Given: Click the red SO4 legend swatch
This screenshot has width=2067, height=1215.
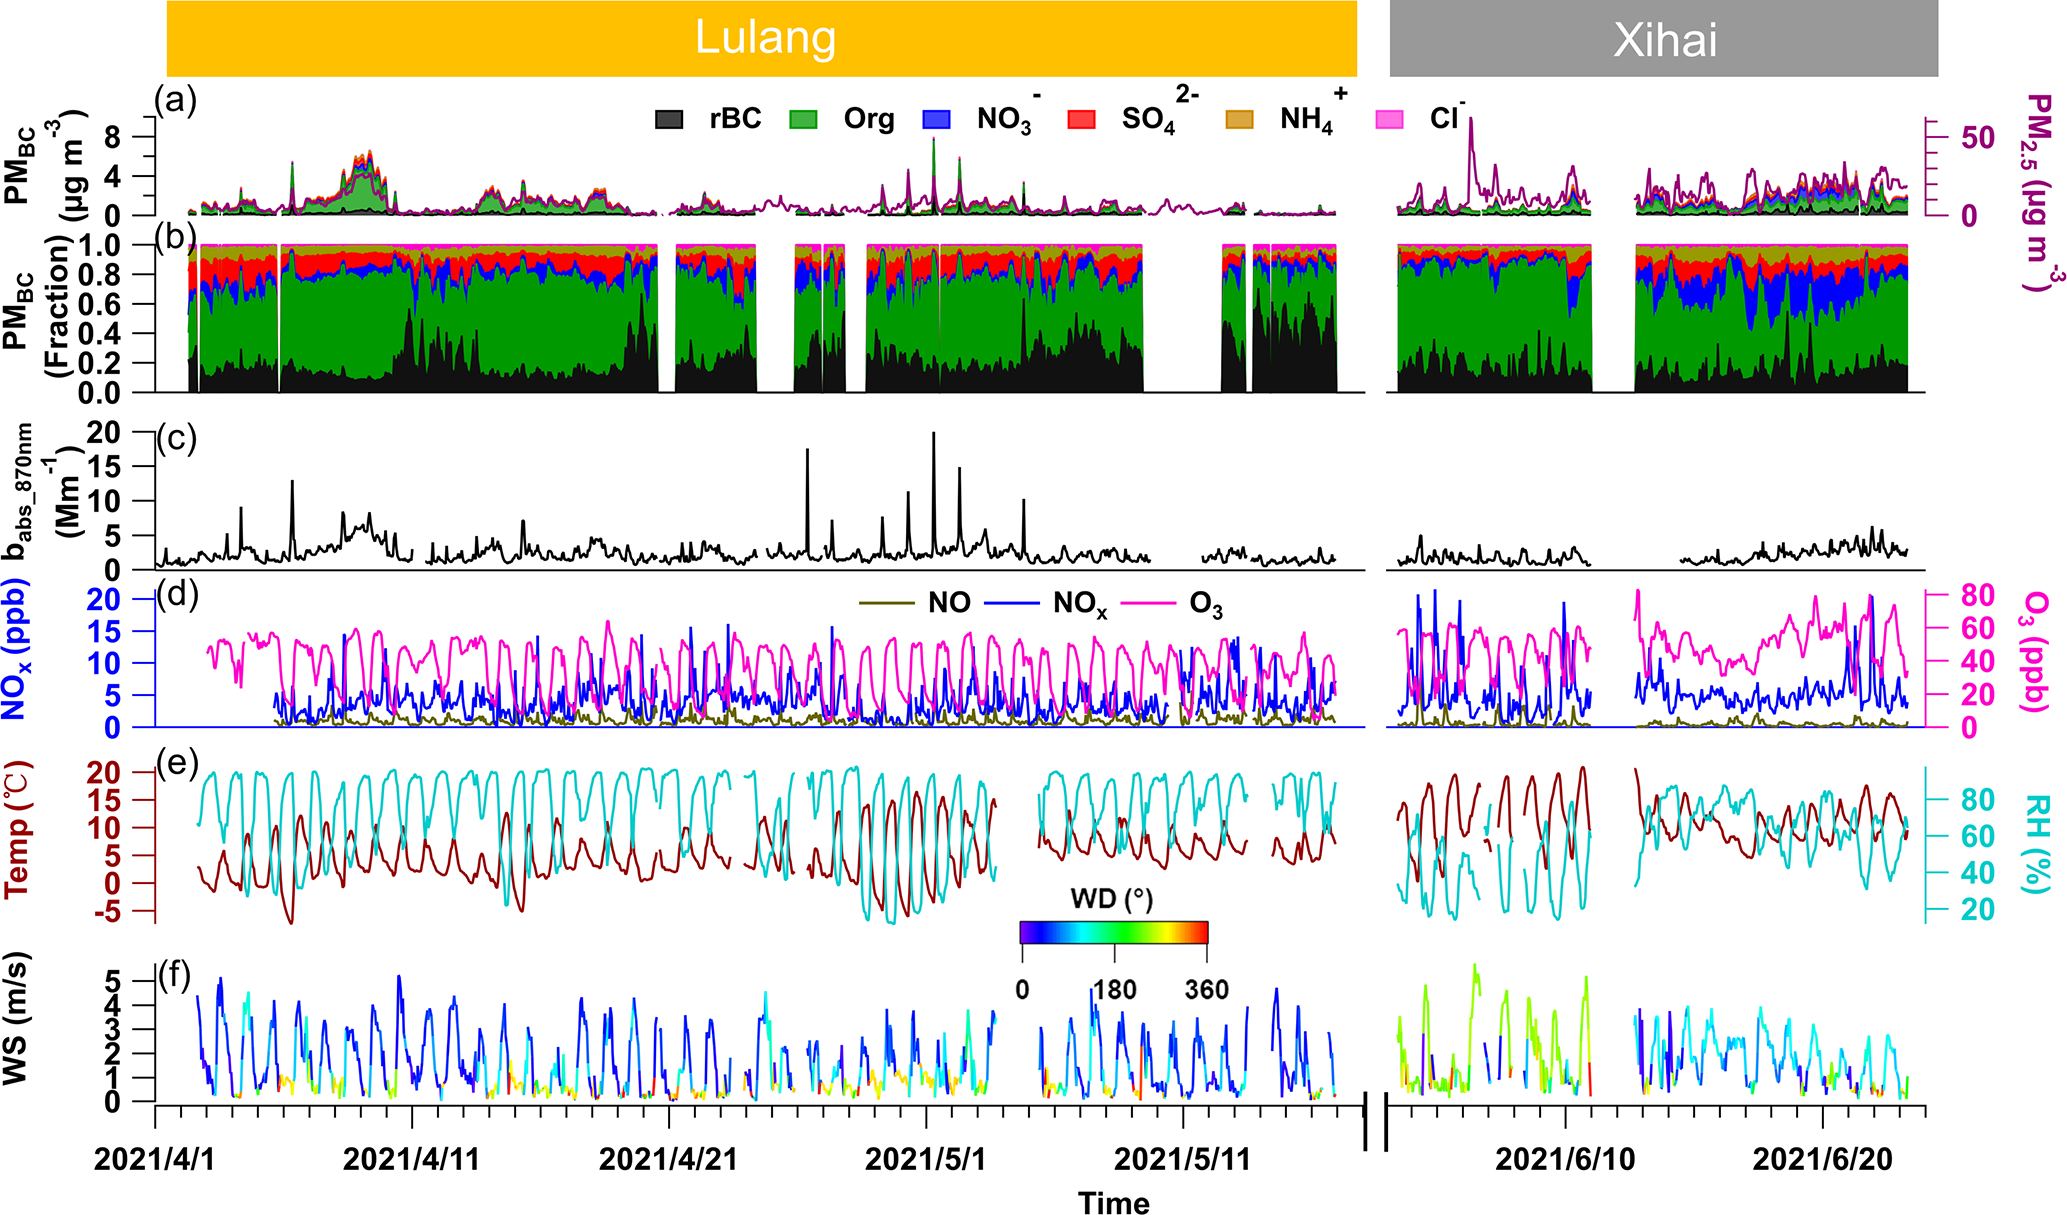Looking at the screenshot, I should point(1081,119).
